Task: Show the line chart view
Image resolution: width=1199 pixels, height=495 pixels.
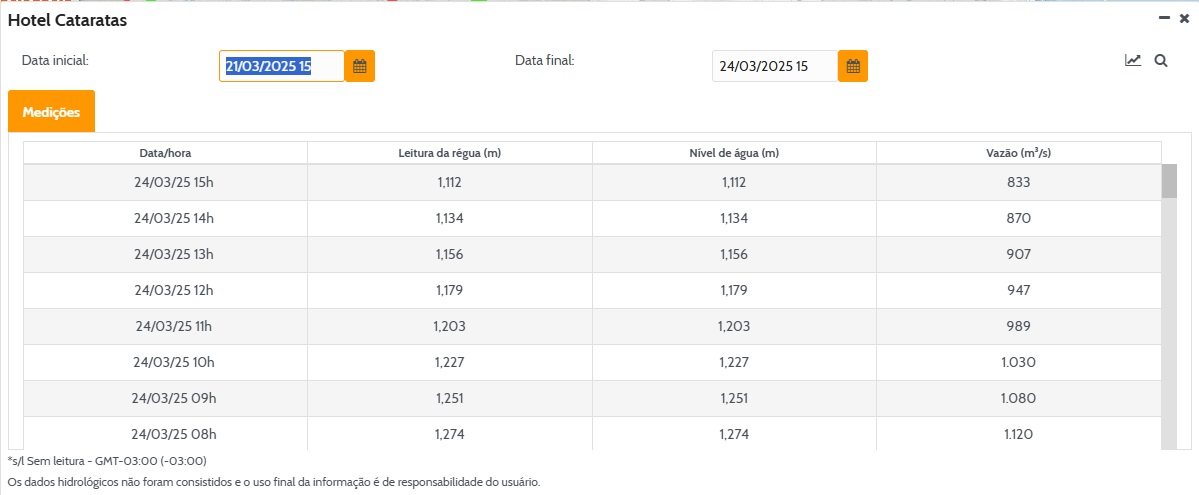Action: [1133, 60]
